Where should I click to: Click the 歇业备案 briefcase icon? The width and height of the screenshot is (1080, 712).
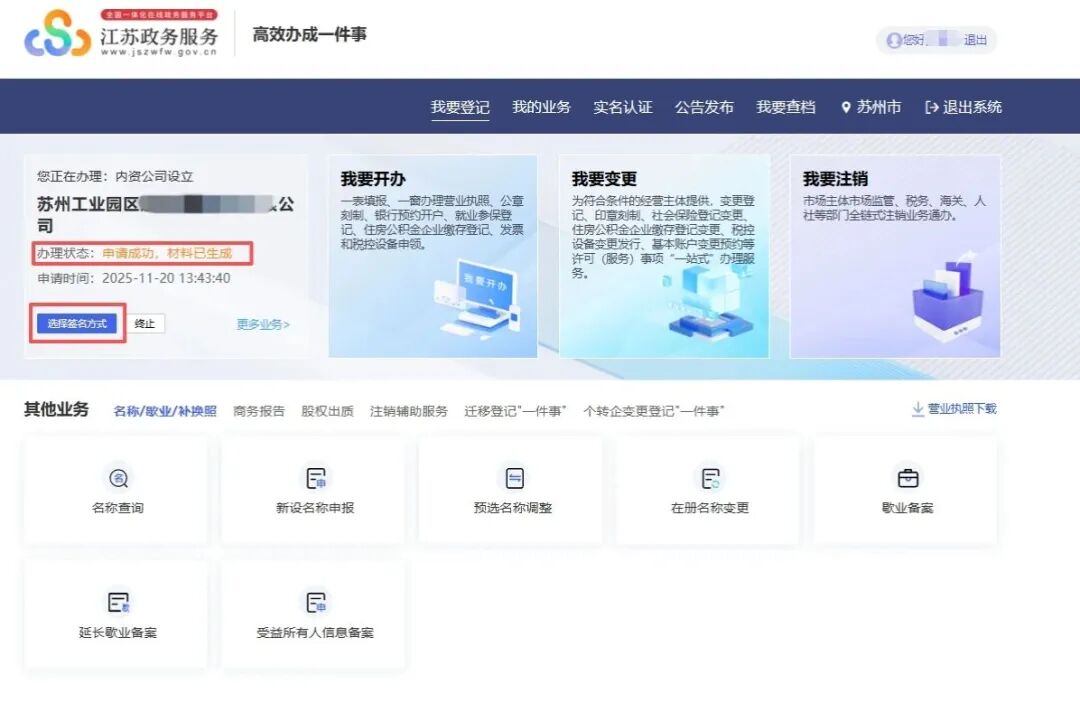tap(908, 478)
